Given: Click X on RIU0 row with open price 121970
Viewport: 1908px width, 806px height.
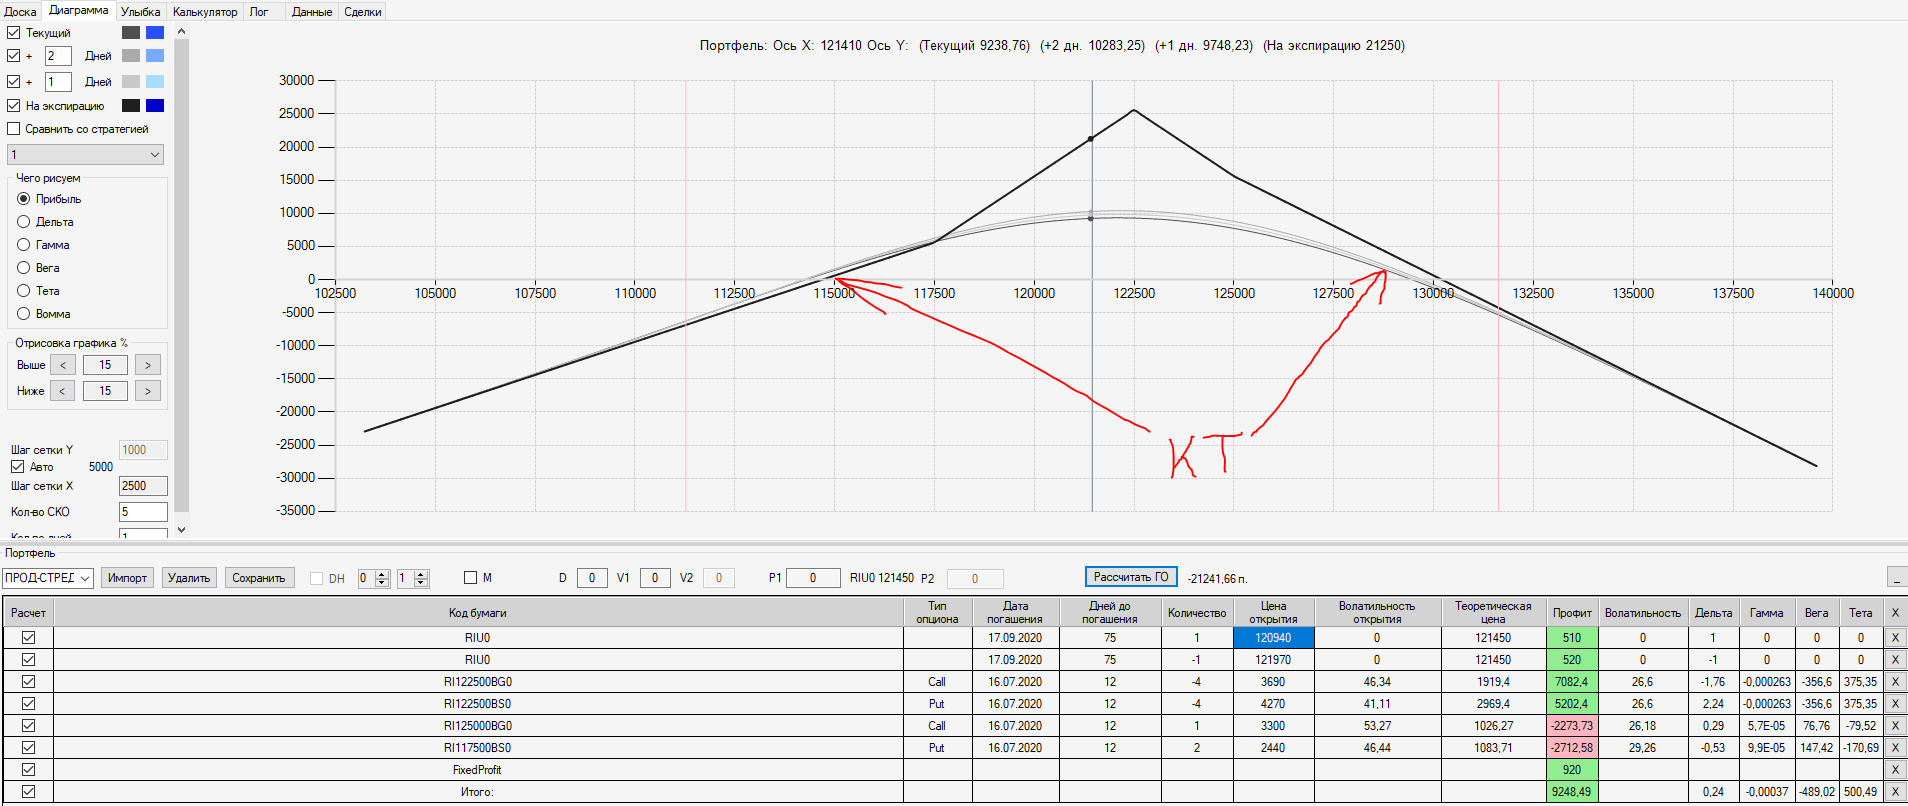Looking at the screenshot, I should tap(1894, 660).
